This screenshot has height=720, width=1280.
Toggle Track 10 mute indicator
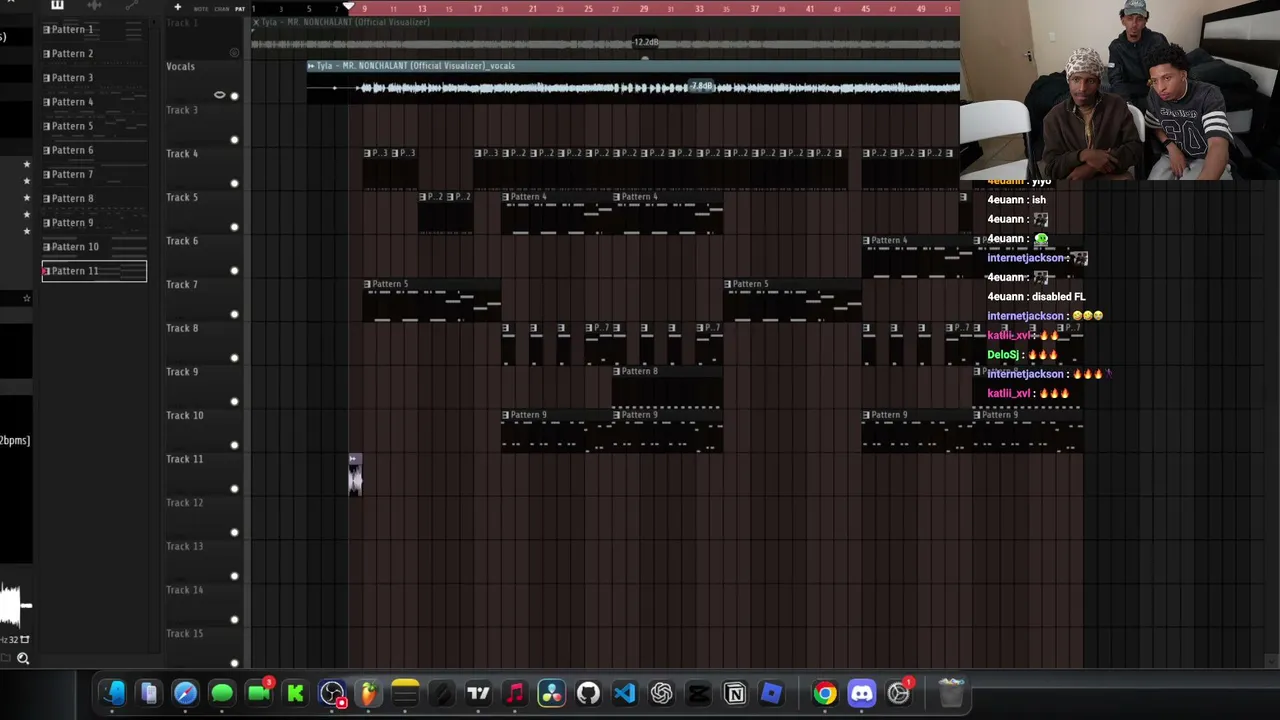[x=234, y=445]
